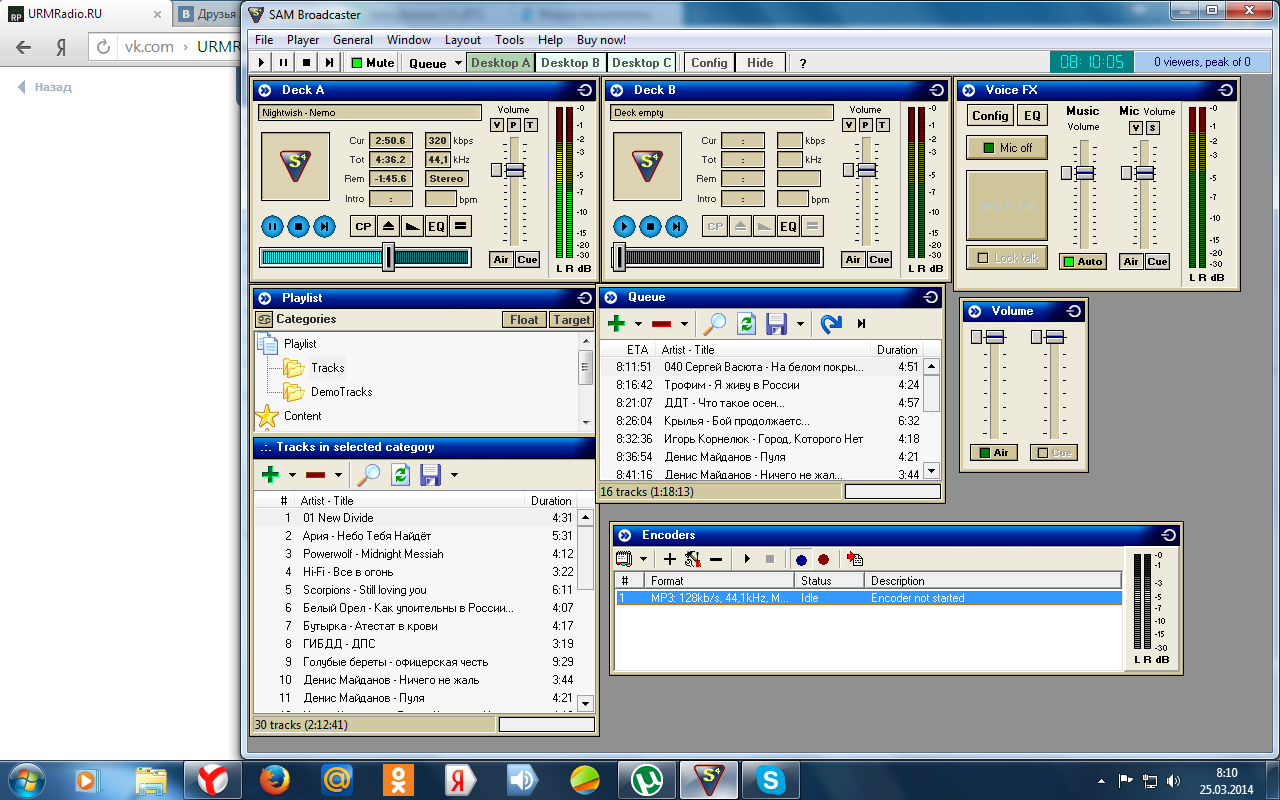
Task: Open Deck B EQ settings
Action: 788,227
